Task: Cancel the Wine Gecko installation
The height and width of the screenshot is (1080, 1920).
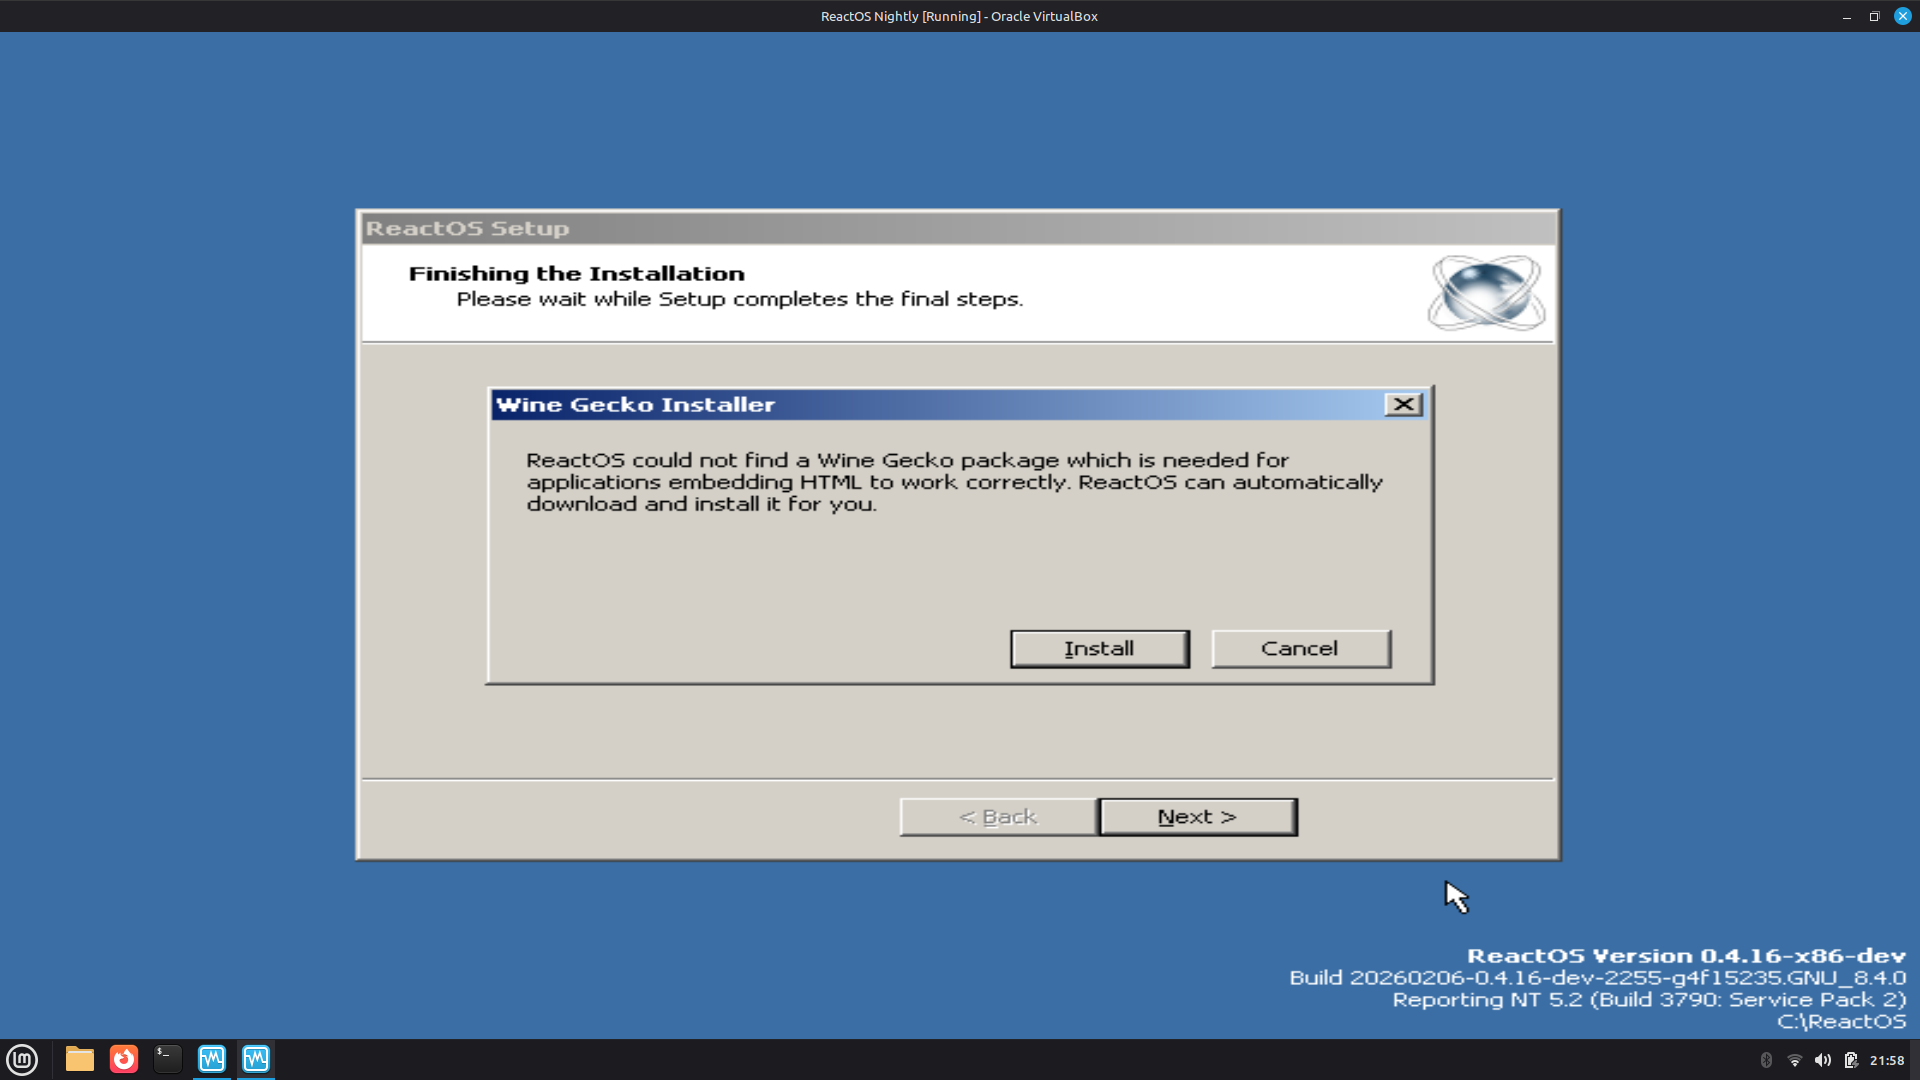Action: coord(1300,649)
